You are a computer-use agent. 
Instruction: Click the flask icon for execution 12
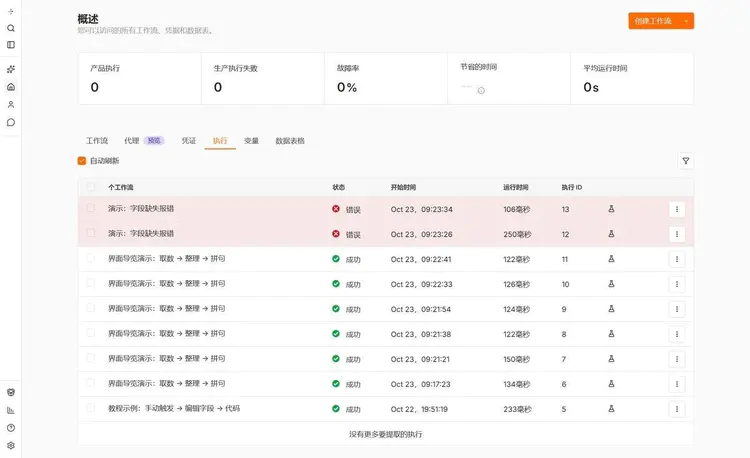click(611, 234)
